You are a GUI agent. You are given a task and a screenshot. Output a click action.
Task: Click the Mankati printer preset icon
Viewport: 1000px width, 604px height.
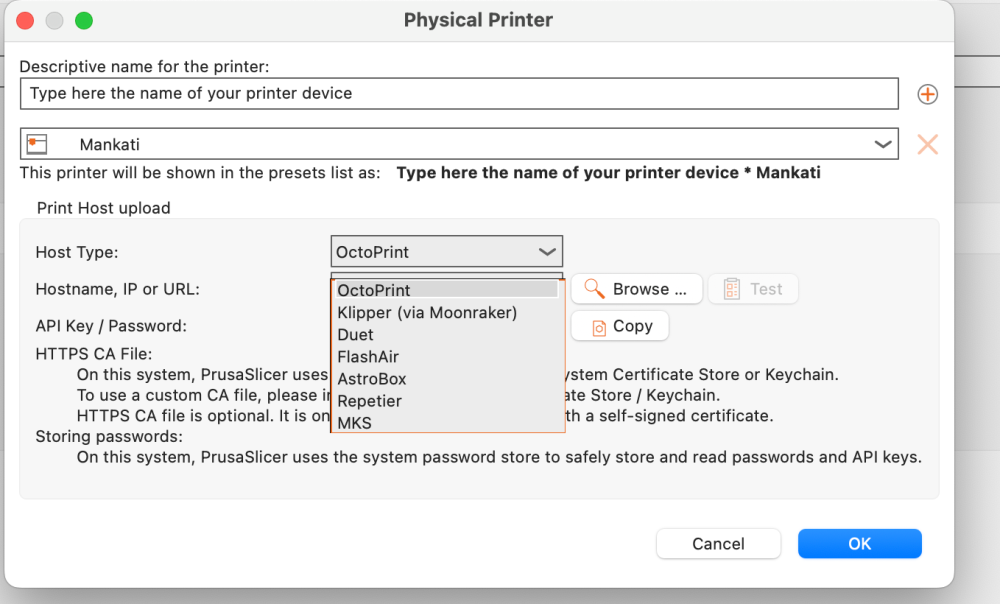(38, 144)
